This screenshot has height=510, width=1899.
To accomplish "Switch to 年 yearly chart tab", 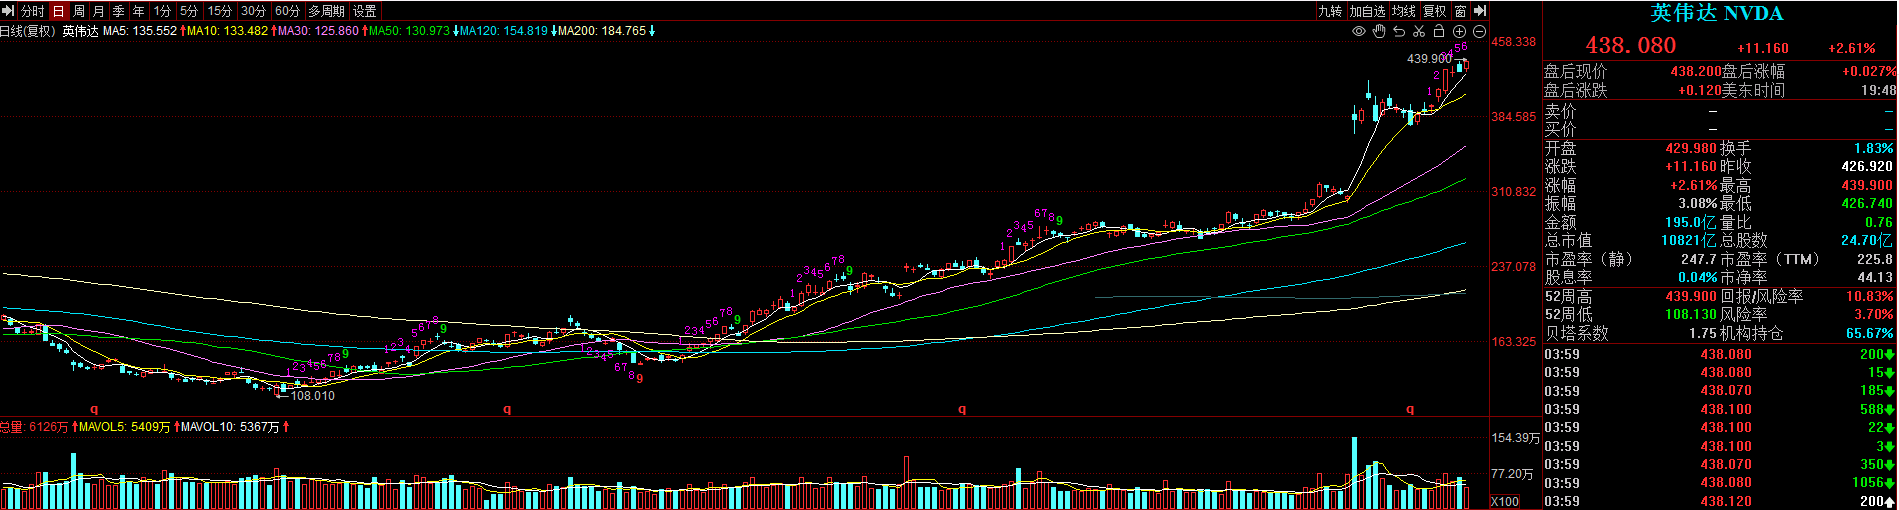I will 138,11.
